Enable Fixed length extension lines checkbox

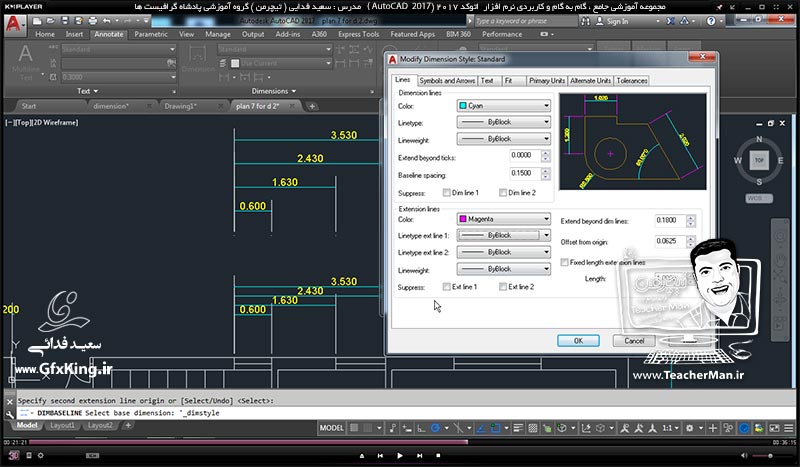coord(564,262)
